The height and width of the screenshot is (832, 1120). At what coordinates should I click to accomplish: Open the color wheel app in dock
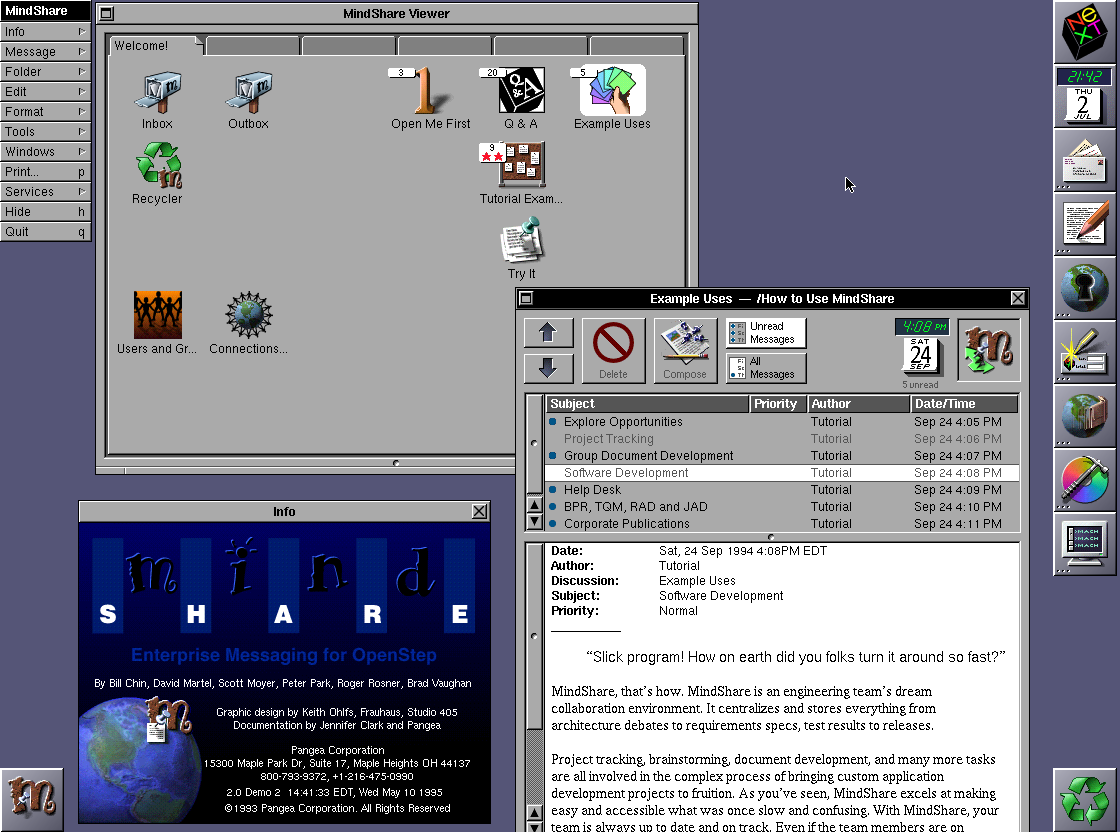[x=1085, y=481]
